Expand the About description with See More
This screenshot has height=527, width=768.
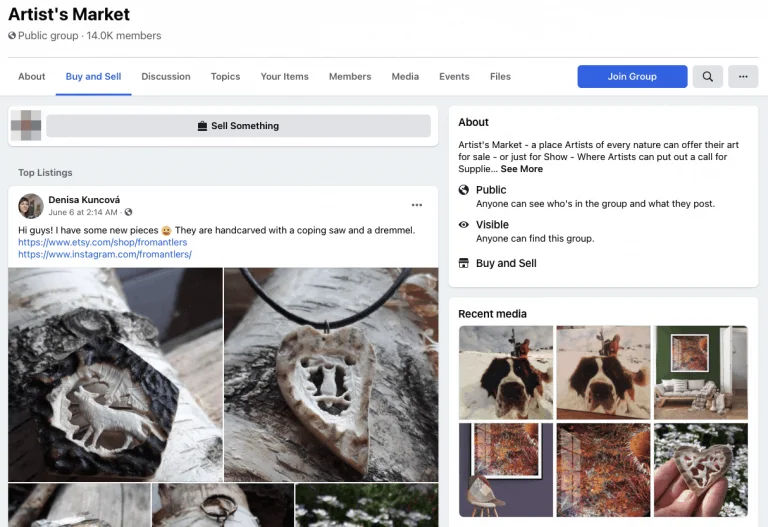pyautogui.click(x=522, y=169)
